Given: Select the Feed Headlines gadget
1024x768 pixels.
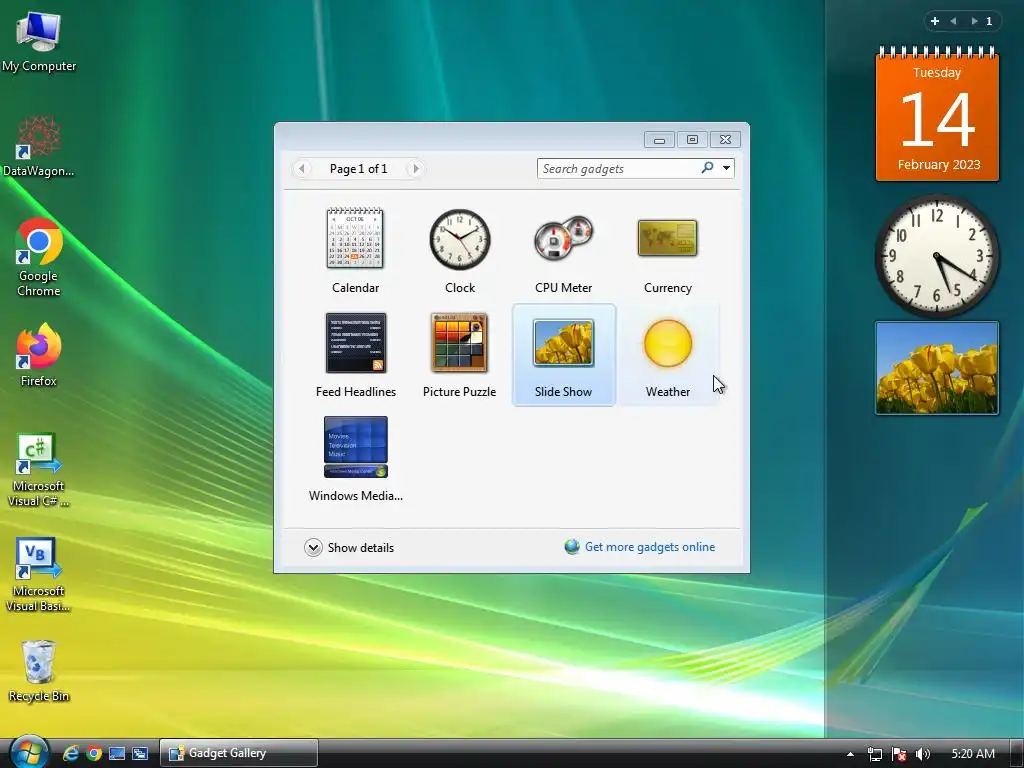Looking at the screenshot, I should tap(355, 355).
